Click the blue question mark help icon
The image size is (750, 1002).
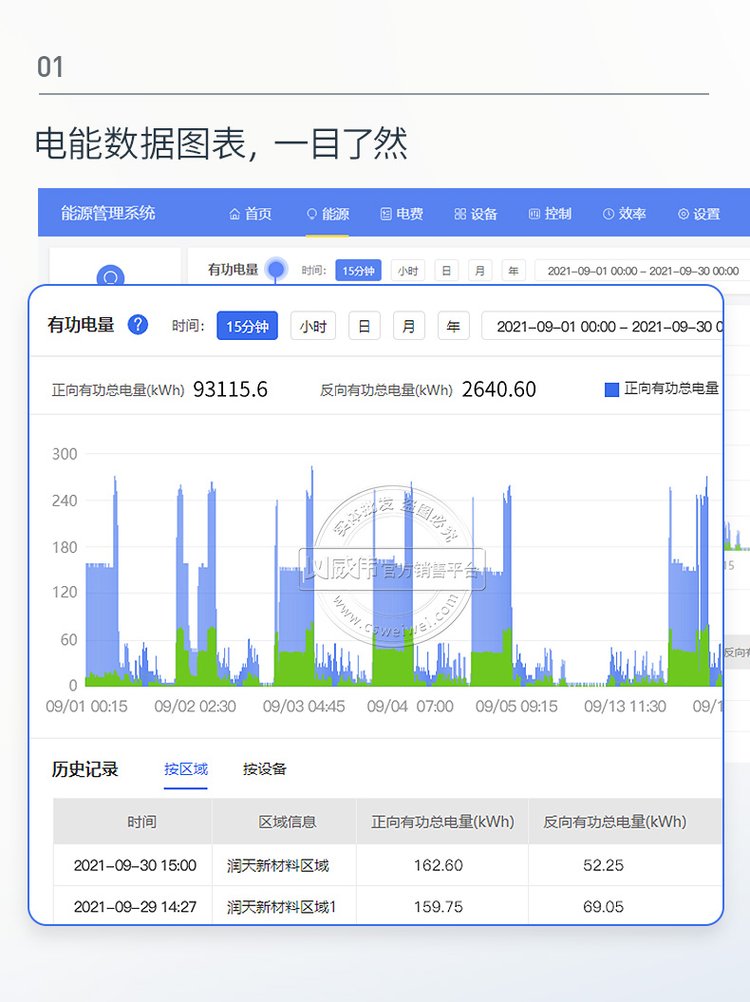[138, 325]
